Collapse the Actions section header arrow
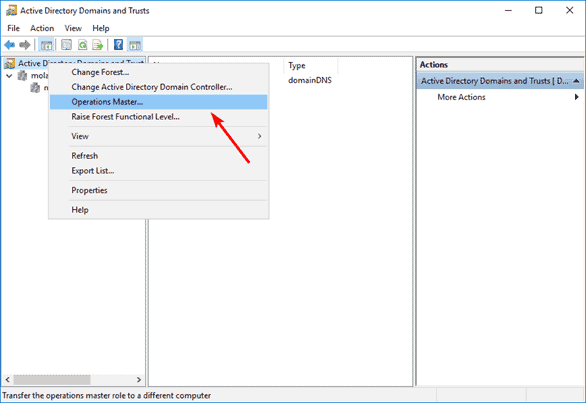This screenshot has height=403, width=586. pyautogui.click(x=576, y=81)
